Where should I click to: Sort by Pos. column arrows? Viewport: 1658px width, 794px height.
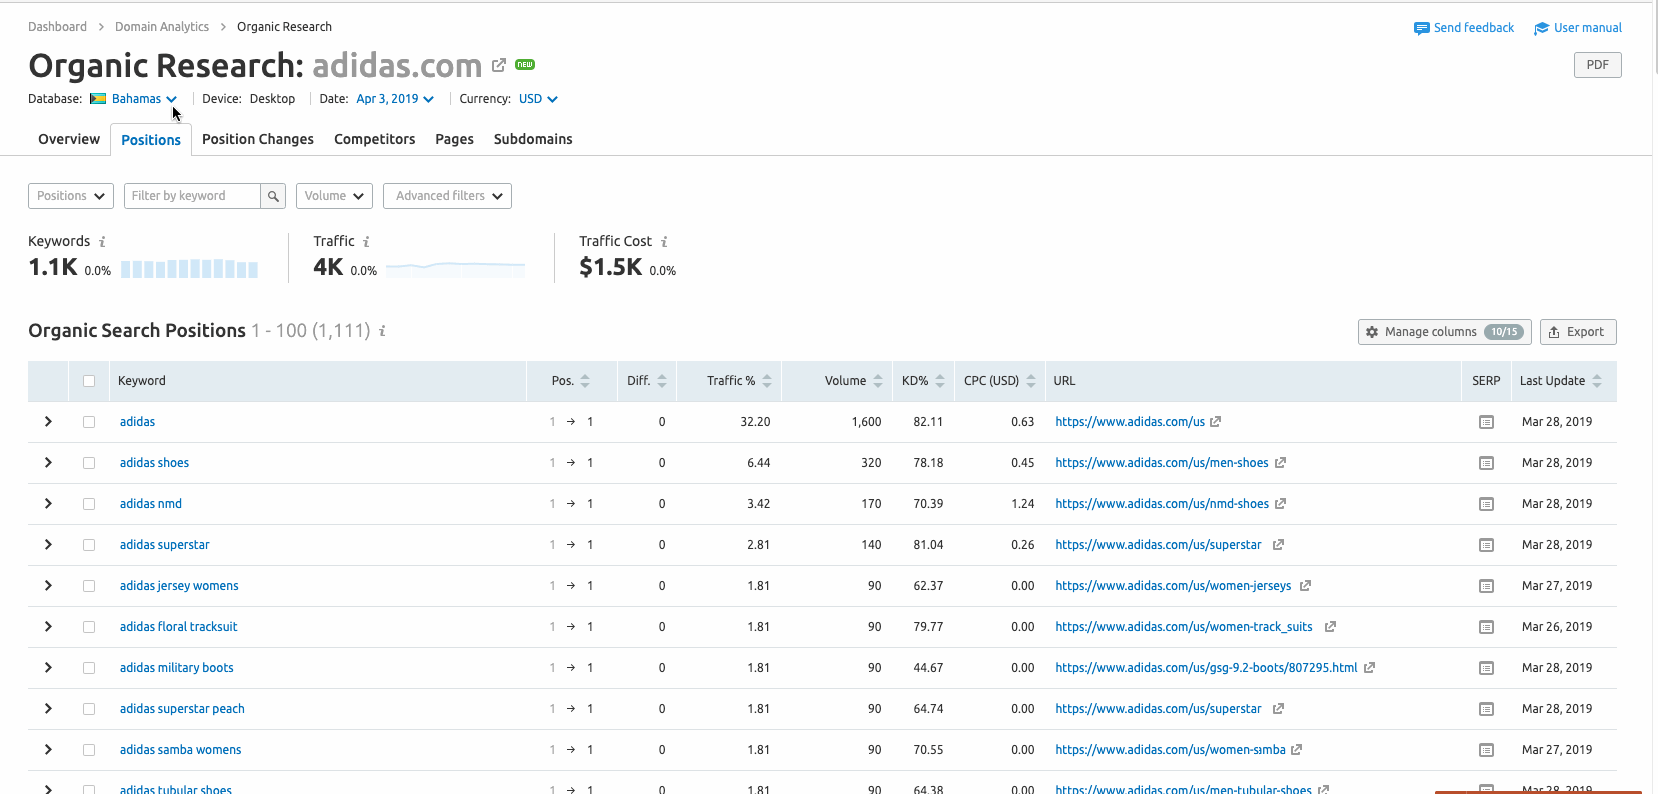coord(585,381)
